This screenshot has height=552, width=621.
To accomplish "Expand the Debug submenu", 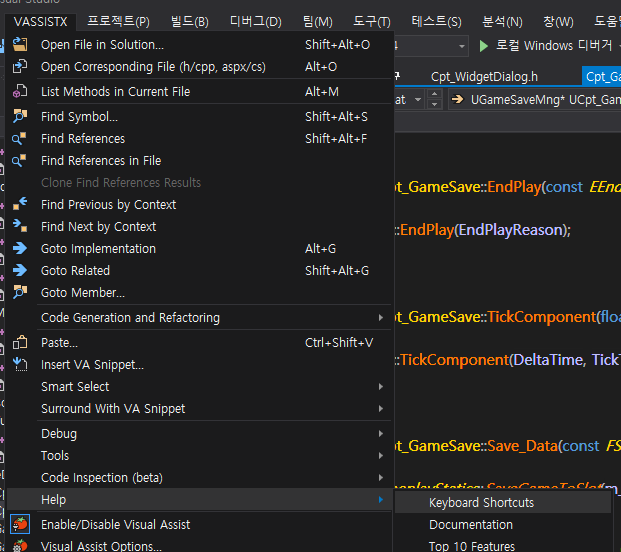I will tap(200, 434).
